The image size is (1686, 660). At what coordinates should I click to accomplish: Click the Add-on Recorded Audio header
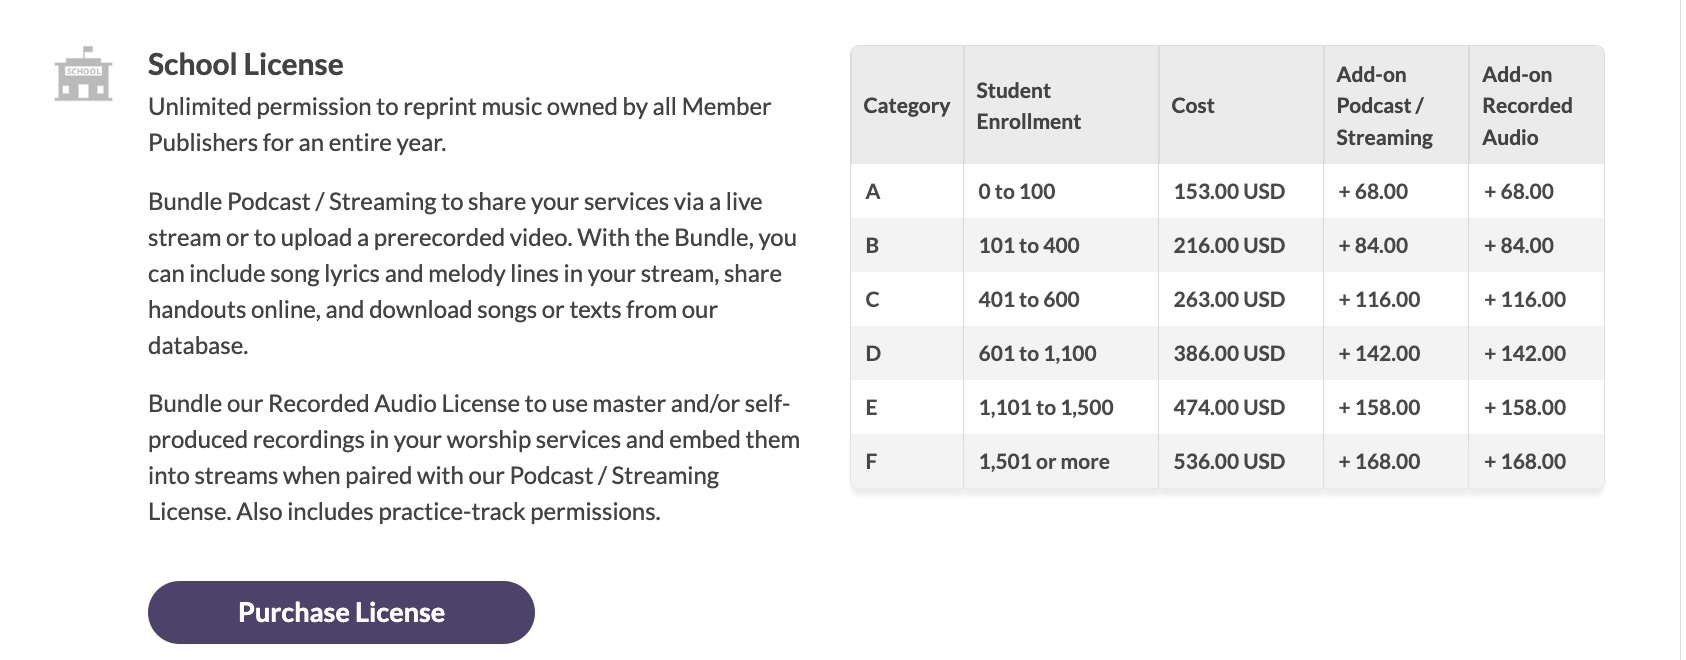pyautogui.click(x=1526, y=106)
